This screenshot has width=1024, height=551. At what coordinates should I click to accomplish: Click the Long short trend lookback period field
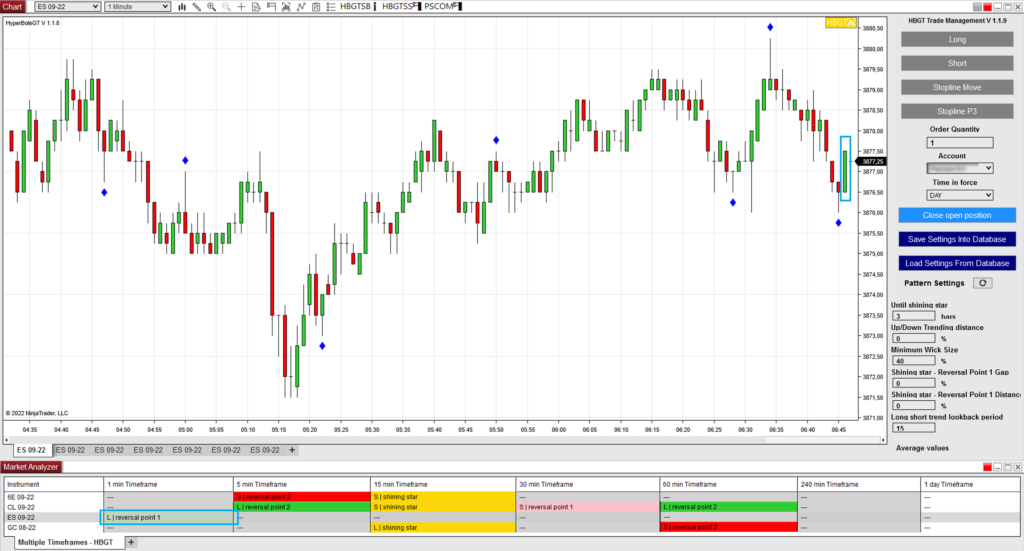tap(914, 428)
